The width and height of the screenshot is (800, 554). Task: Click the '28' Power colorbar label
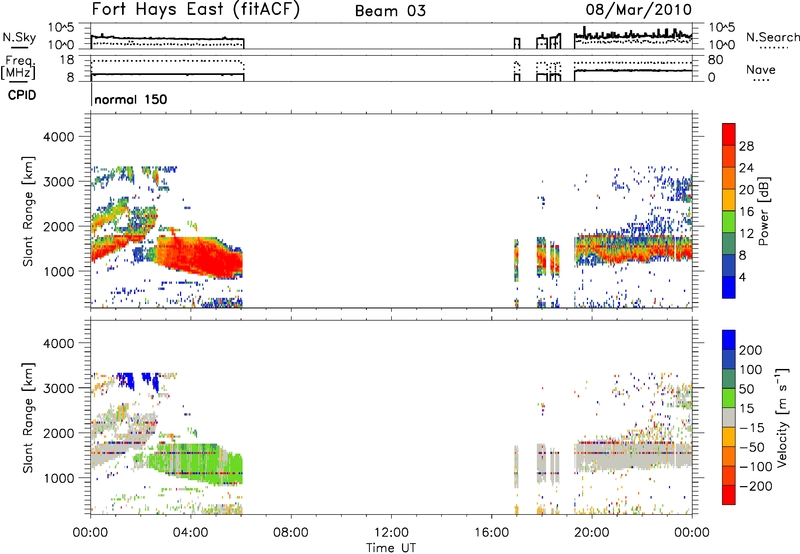tap(746, 146)
